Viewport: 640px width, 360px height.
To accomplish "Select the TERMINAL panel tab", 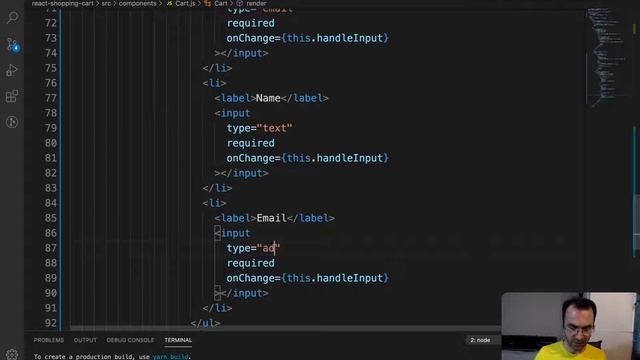I will [x=178, y=340].
